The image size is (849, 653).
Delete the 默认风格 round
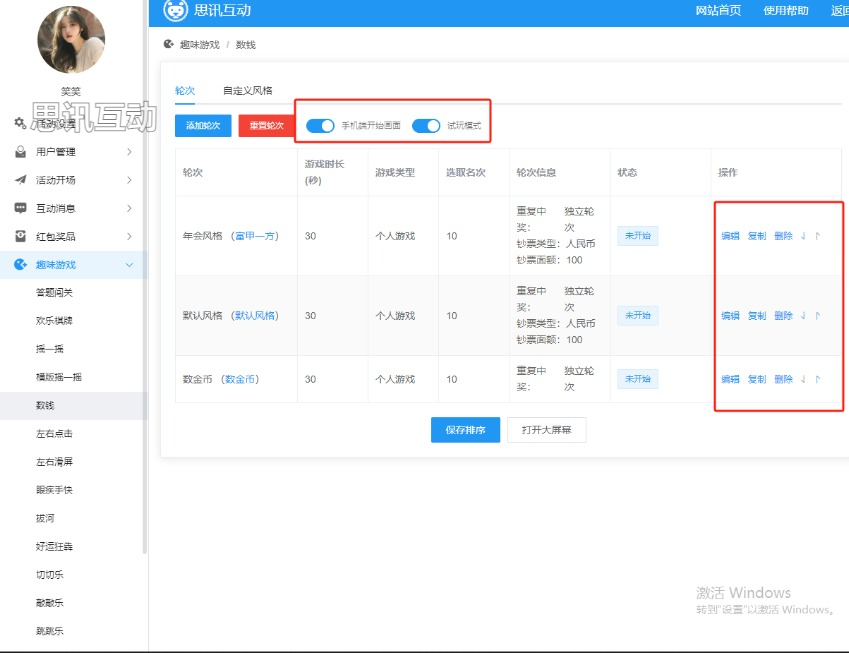(783, 315)
